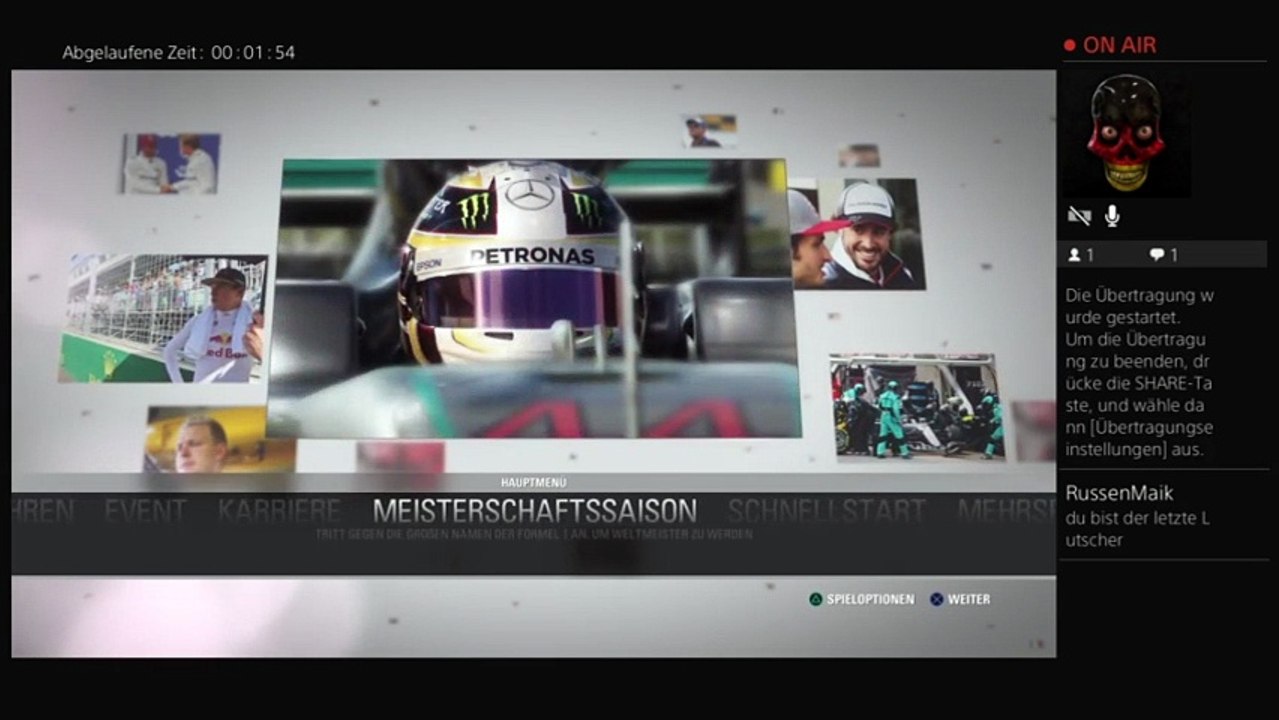1279x720 pixels.
Task: Click the skull broadcaster avatar
Action: tap(1126, 134)
